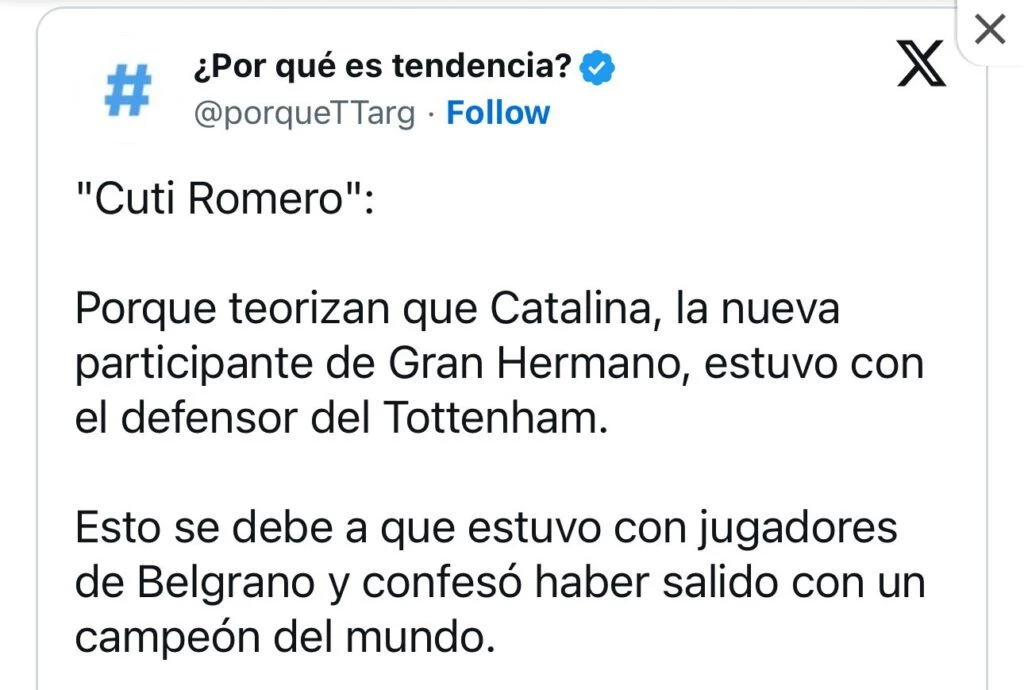
Task: Open the X logo link
Action: coord(921,68)
